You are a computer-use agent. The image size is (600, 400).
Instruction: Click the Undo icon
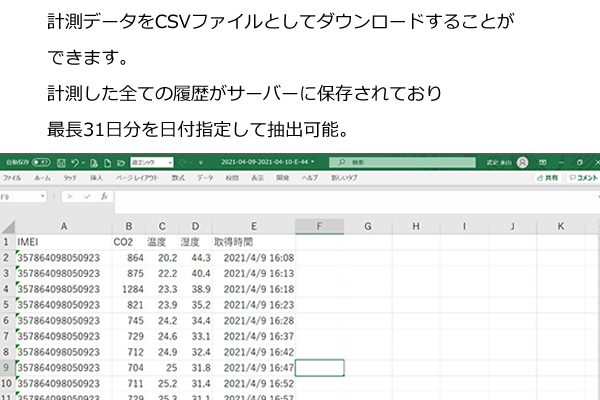coord(75,163)
